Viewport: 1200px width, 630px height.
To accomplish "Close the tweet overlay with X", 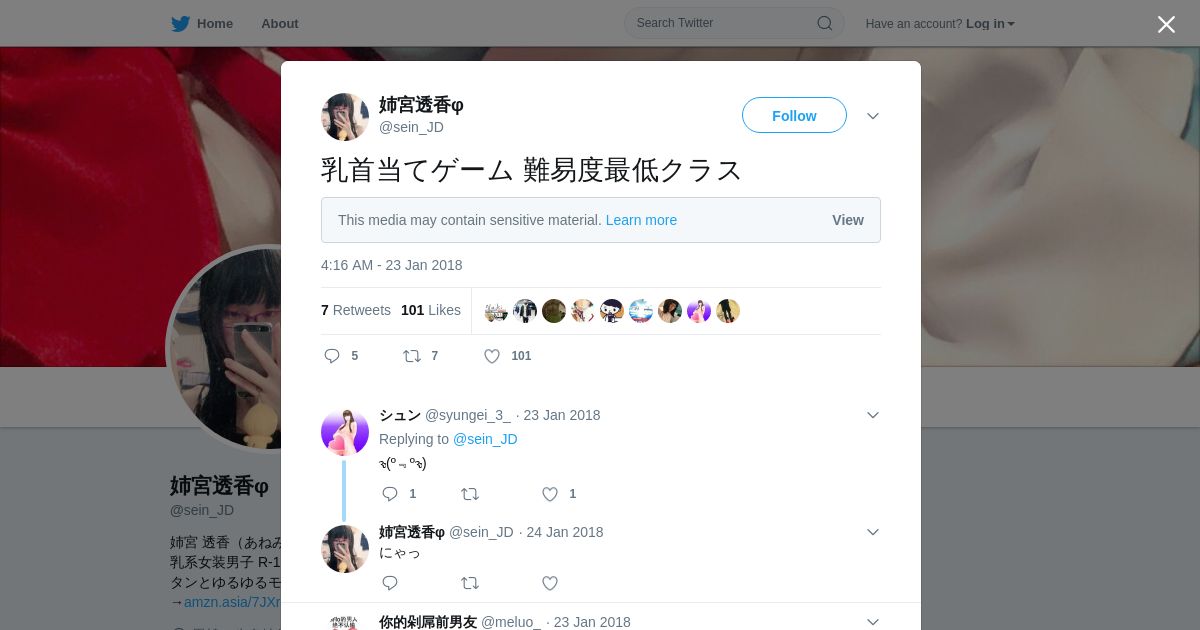I will click(1166, 24).
